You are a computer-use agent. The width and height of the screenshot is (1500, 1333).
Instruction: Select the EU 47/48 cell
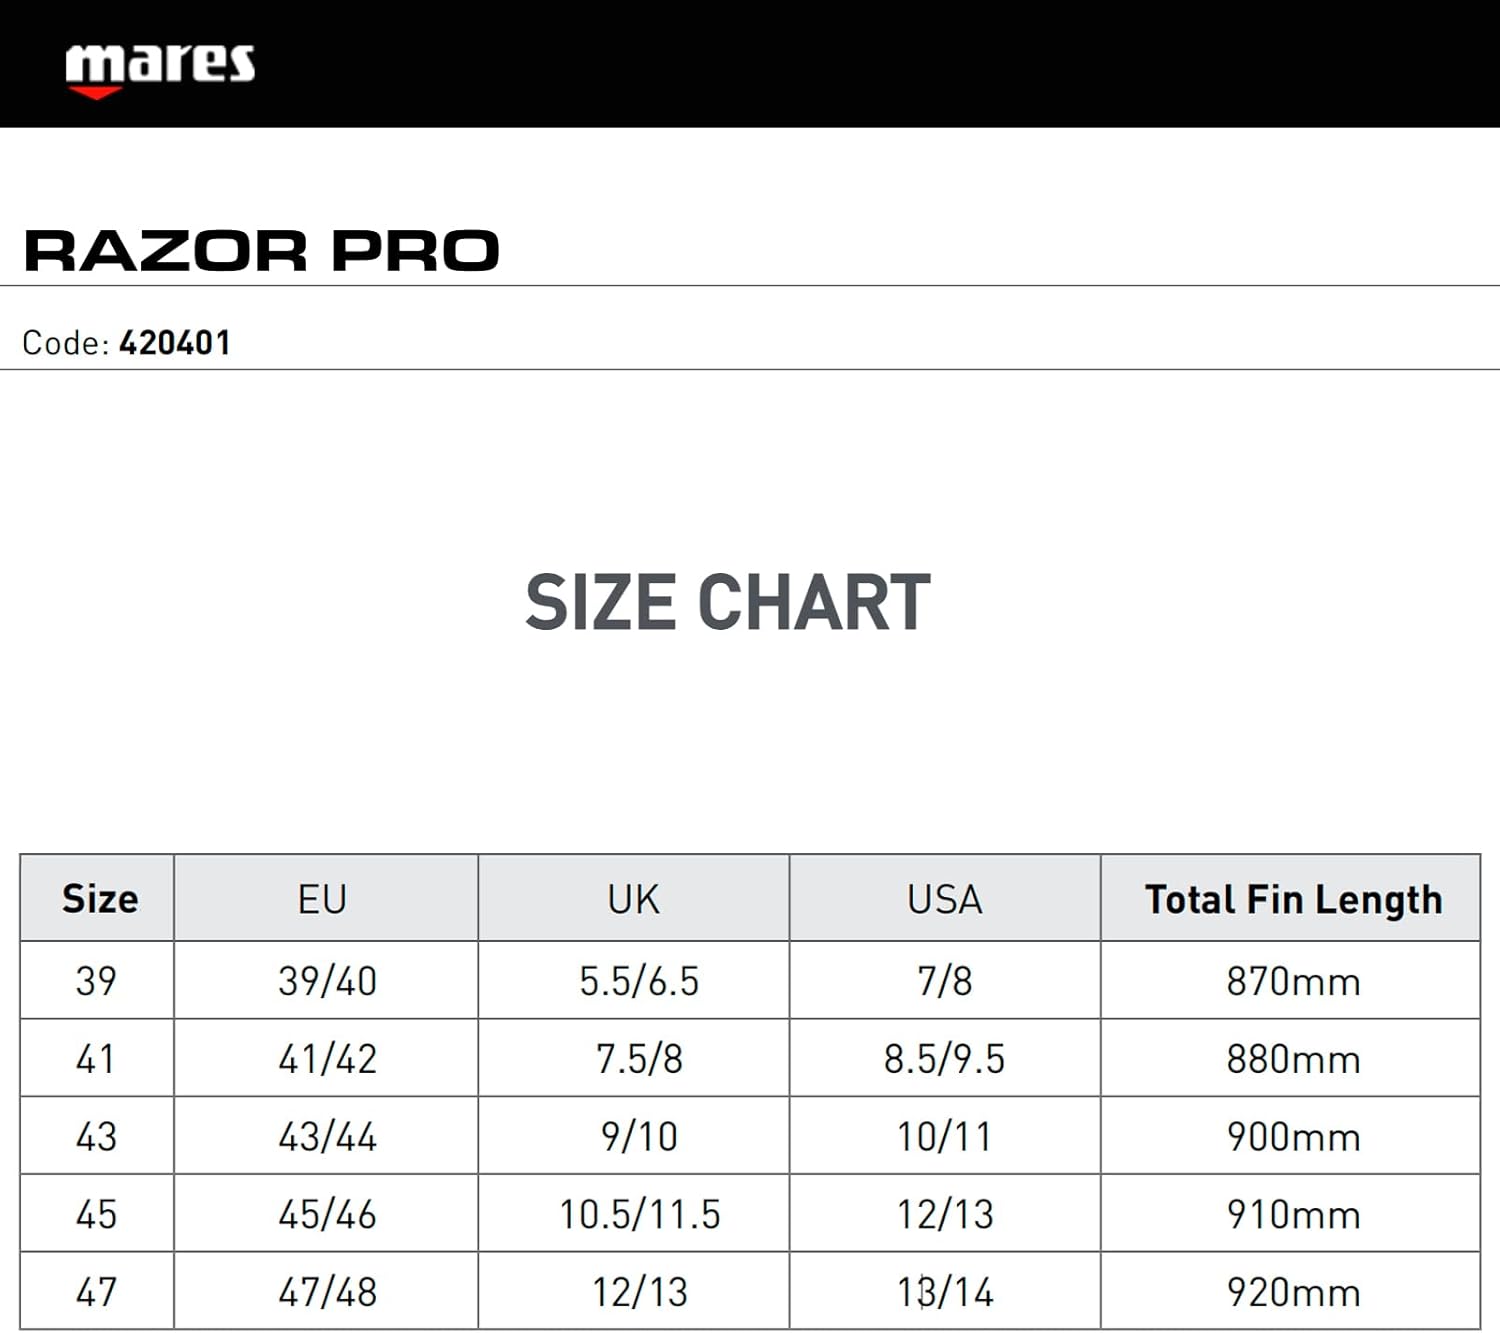coord(327,1292)
